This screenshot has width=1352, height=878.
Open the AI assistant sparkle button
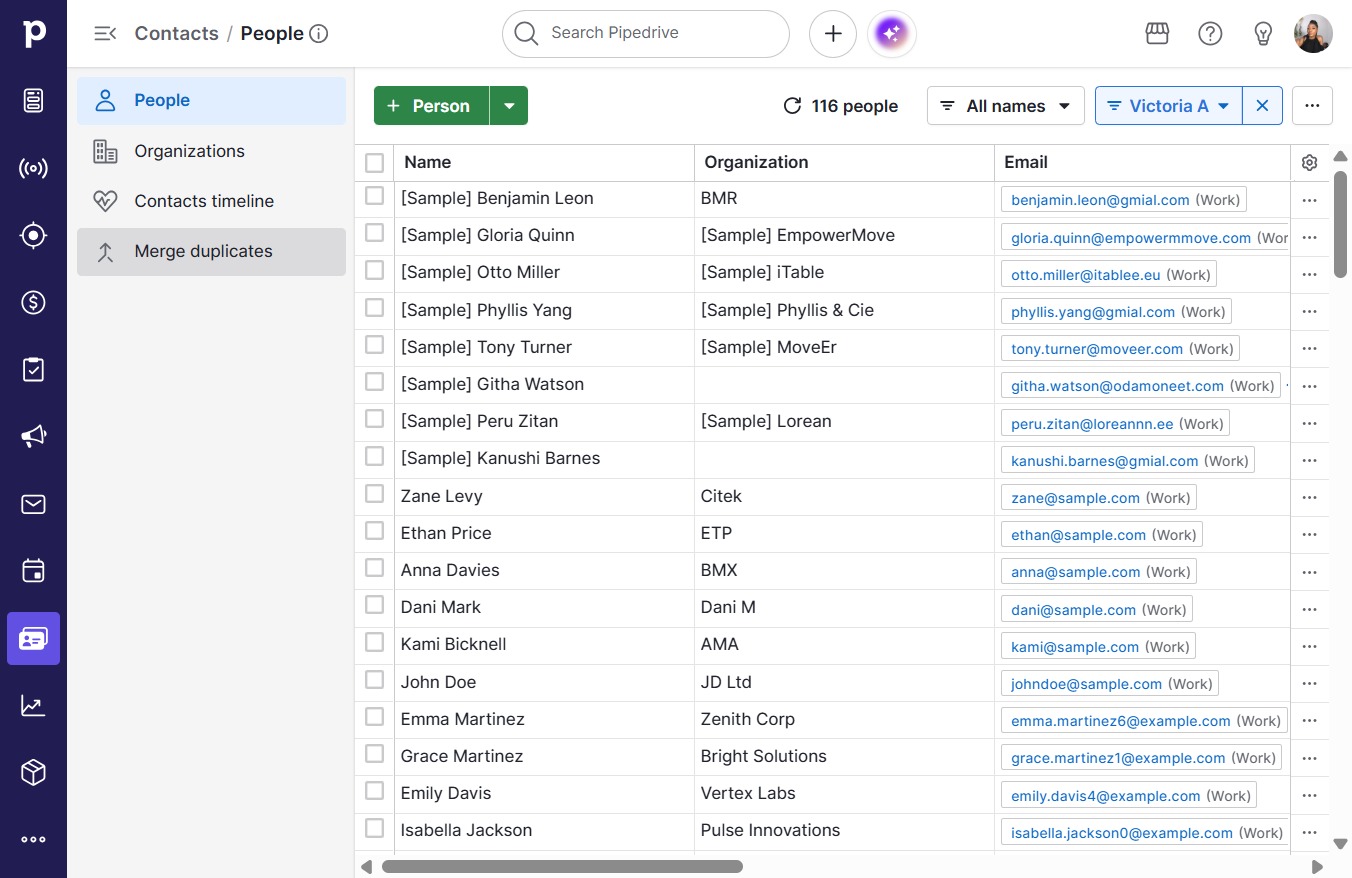pos(892,34)
